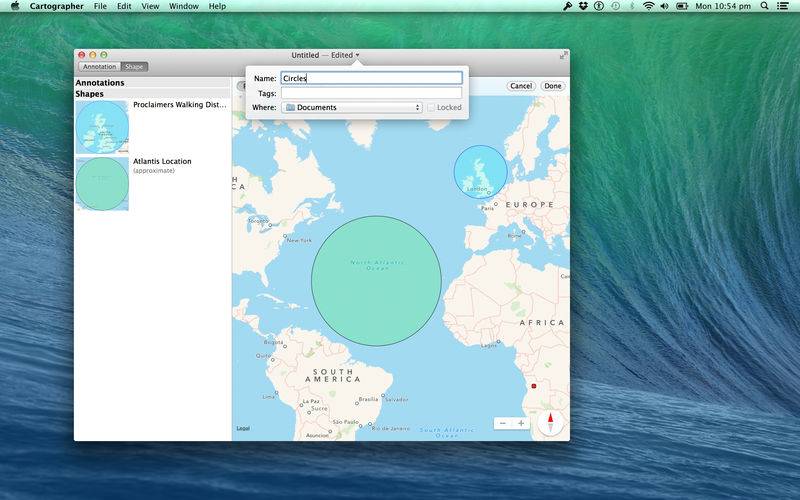Click the blue circle over Britain
The height and width of the screenshot is (500, 800).
[x=481, y=172]
